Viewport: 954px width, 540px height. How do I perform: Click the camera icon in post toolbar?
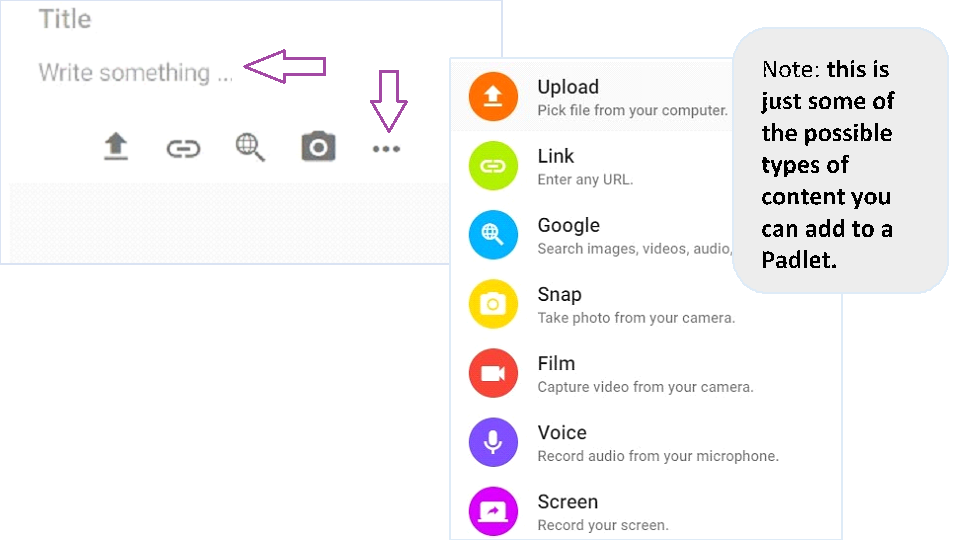coord(318,146)
